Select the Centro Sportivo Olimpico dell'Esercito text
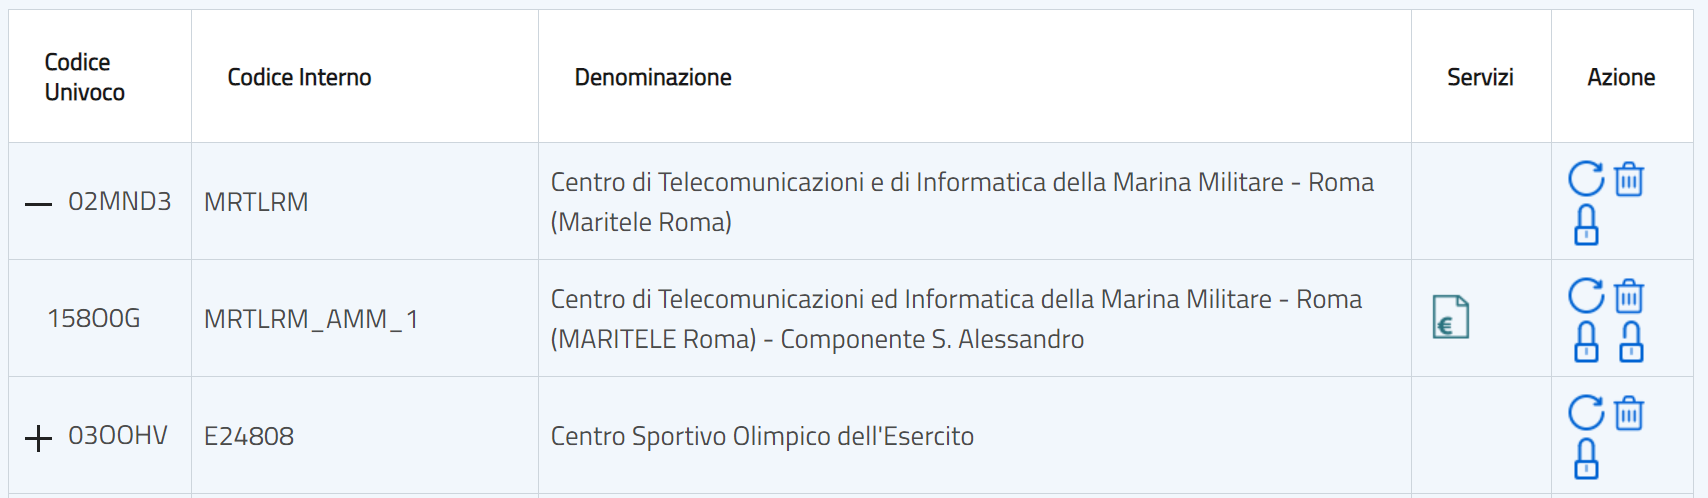This screenshot has width=1708, height=498. coord(762,436)
